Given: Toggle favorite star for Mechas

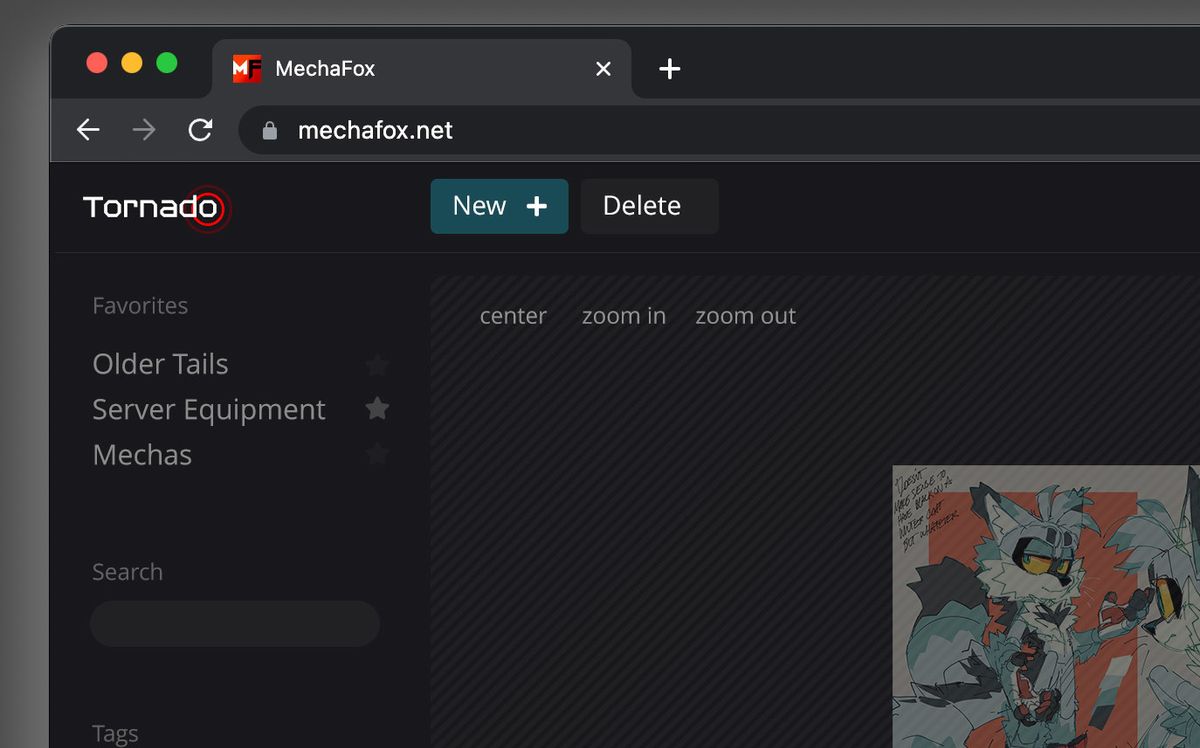Looking at the screenshot, I should coord(377,454).
